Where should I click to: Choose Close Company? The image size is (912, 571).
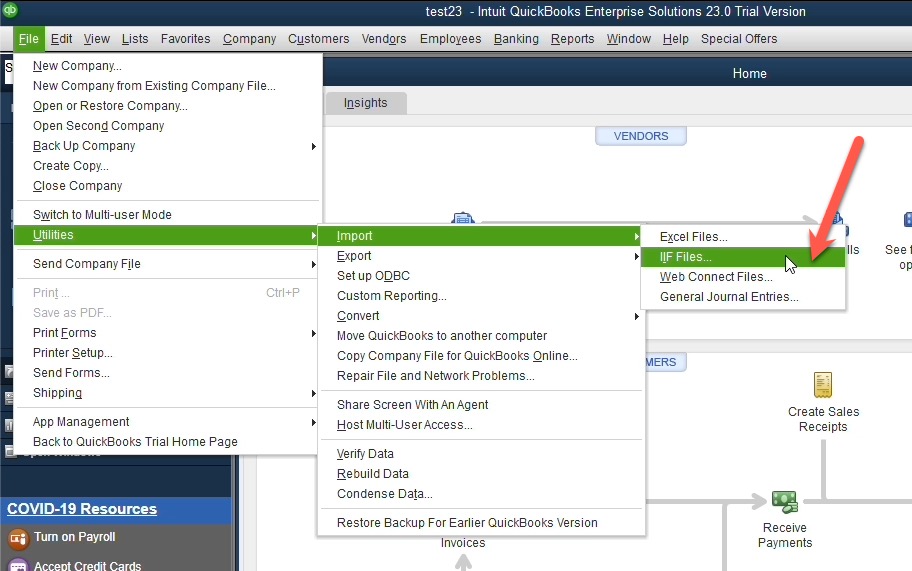coord(168,186)
